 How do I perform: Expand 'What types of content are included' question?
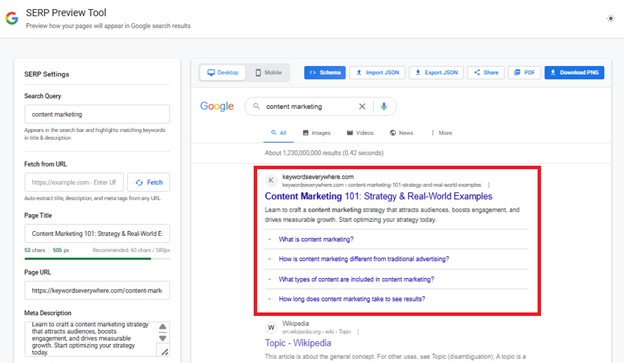click(x=396, y=279)
